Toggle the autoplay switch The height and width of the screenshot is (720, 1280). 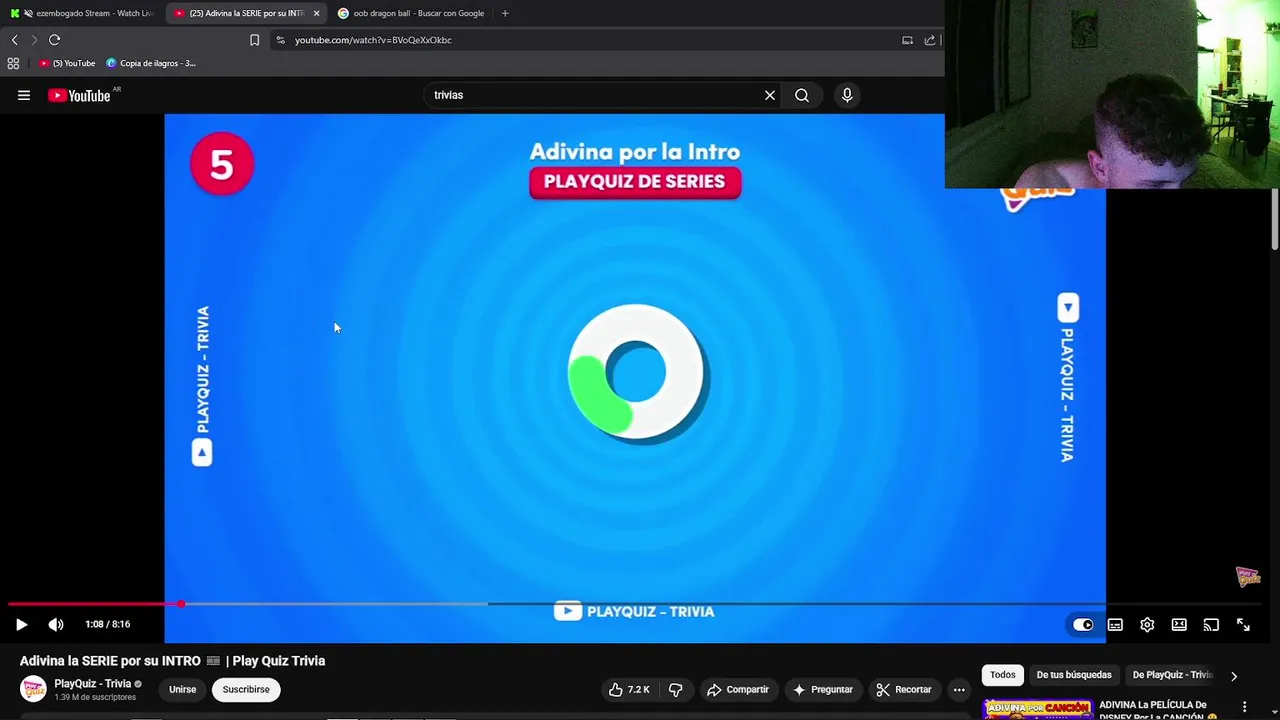coord(1083,625)
